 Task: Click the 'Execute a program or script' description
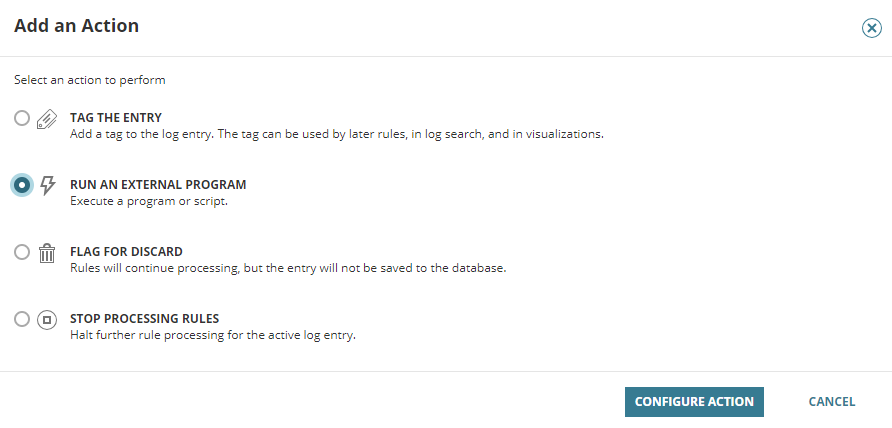click(x=149, y=201)
